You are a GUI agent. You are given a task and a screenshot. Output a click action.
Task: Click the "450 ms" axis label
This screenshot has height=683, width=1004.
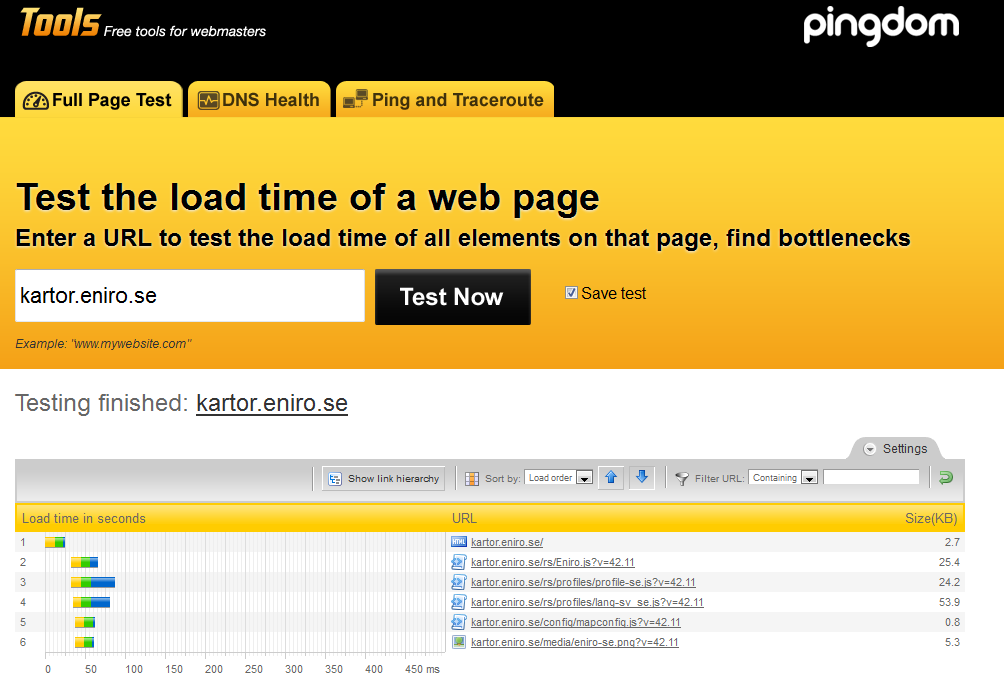point(423,669)
